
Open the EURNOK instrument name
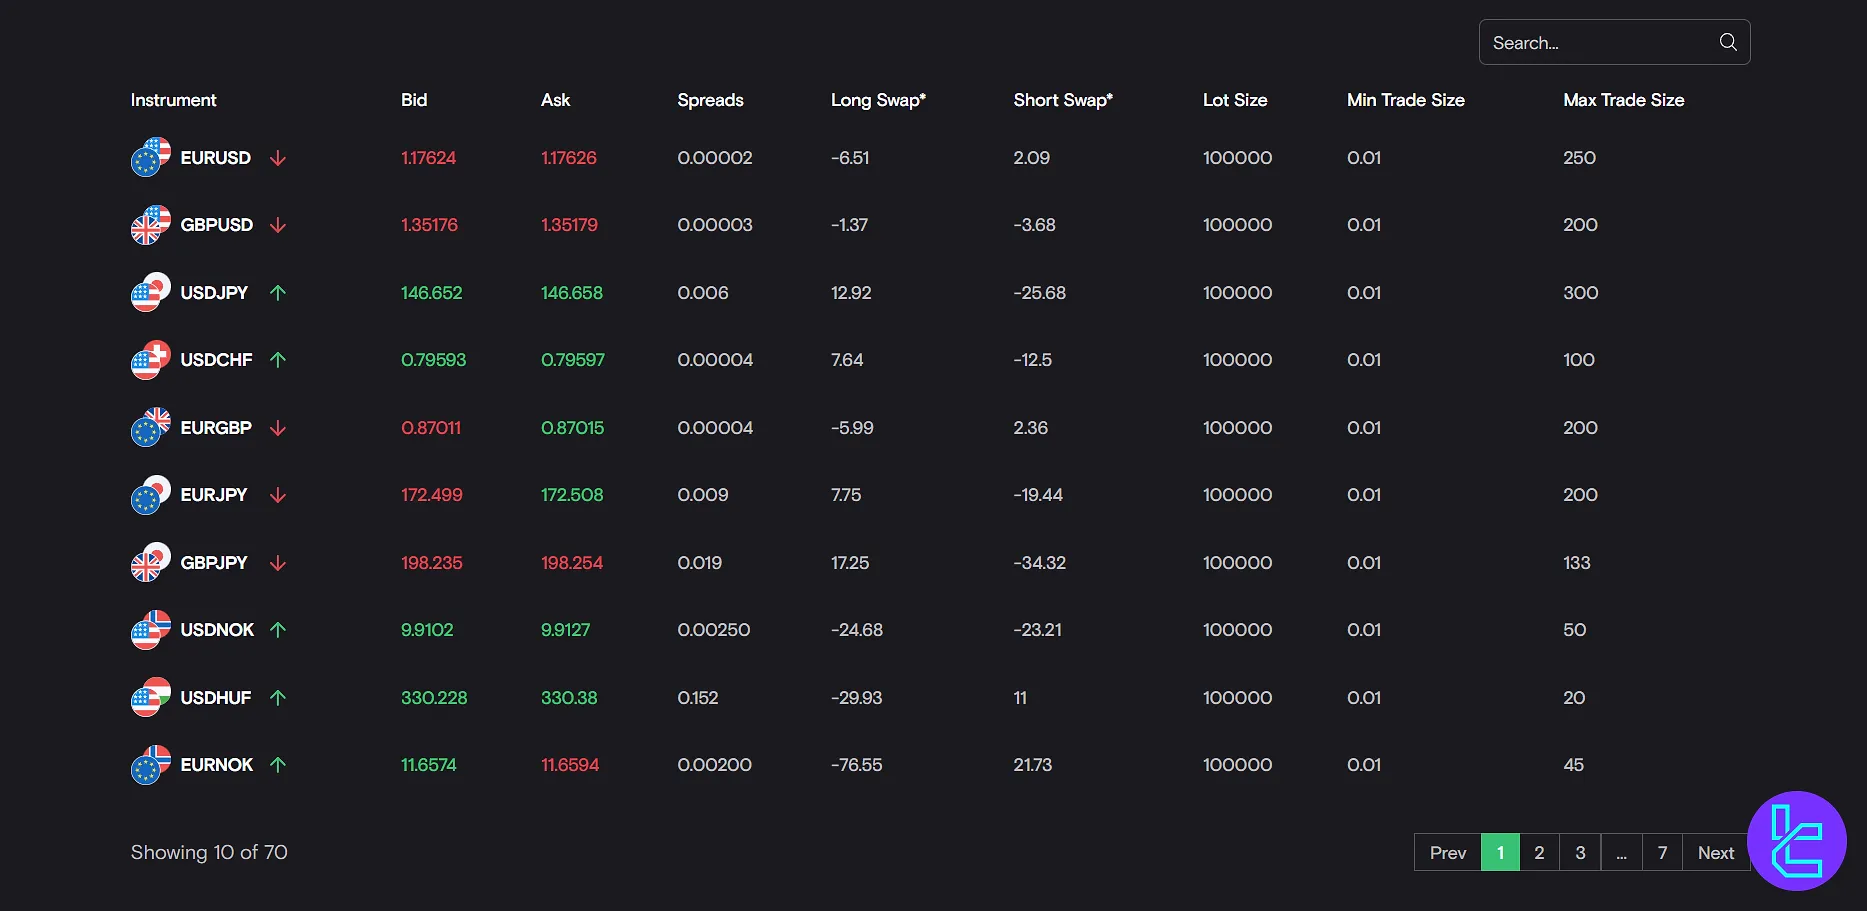pyautogui.click(x=216, y=765)
